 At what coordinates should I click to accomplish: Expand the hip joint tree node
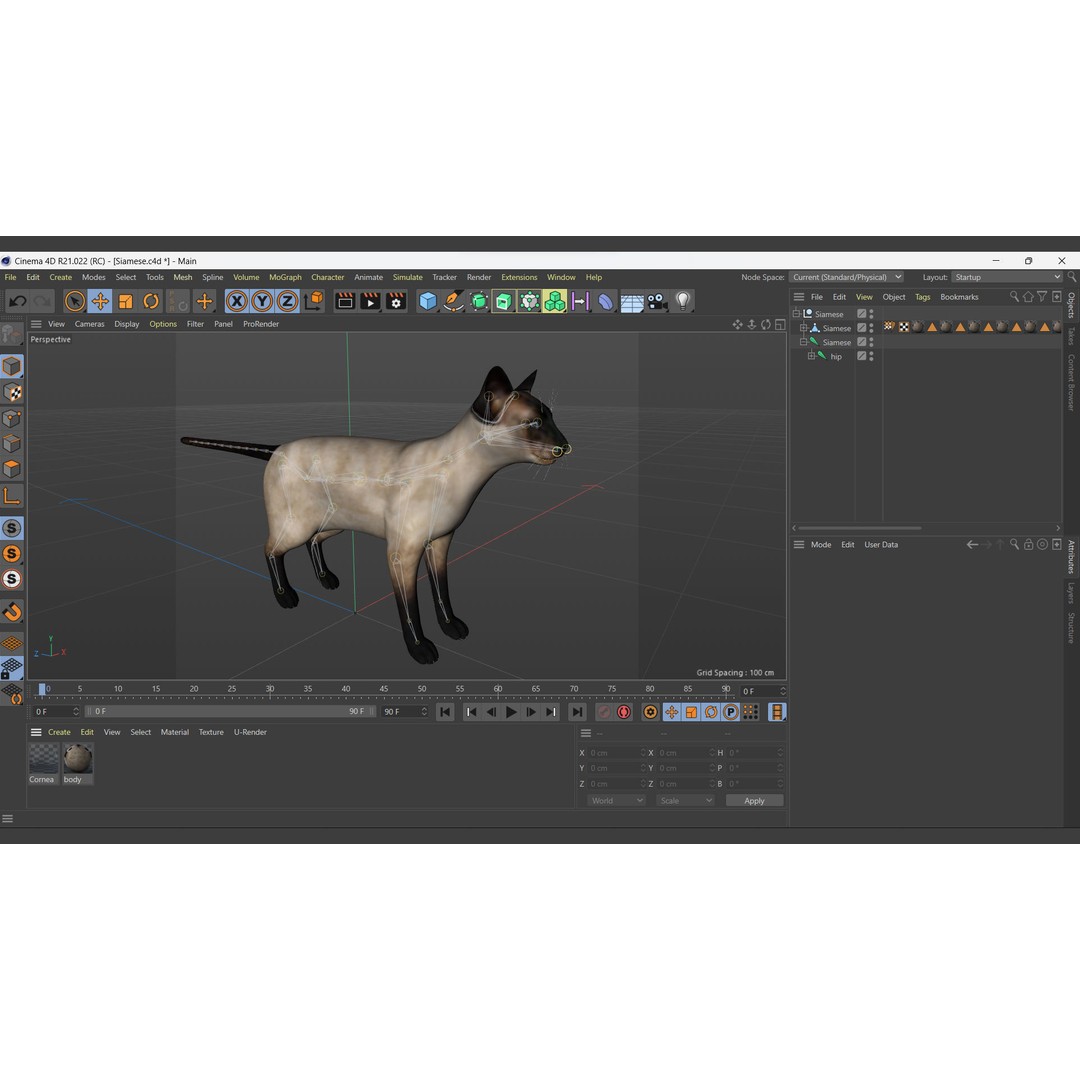pos(811,356)
